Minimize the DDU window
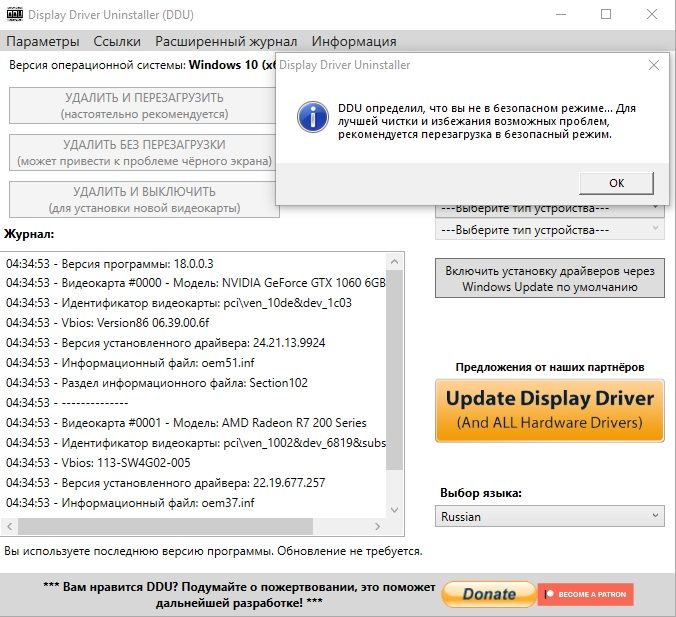The height and width of the screenshot is (617, 676). [x=561, y=14]
